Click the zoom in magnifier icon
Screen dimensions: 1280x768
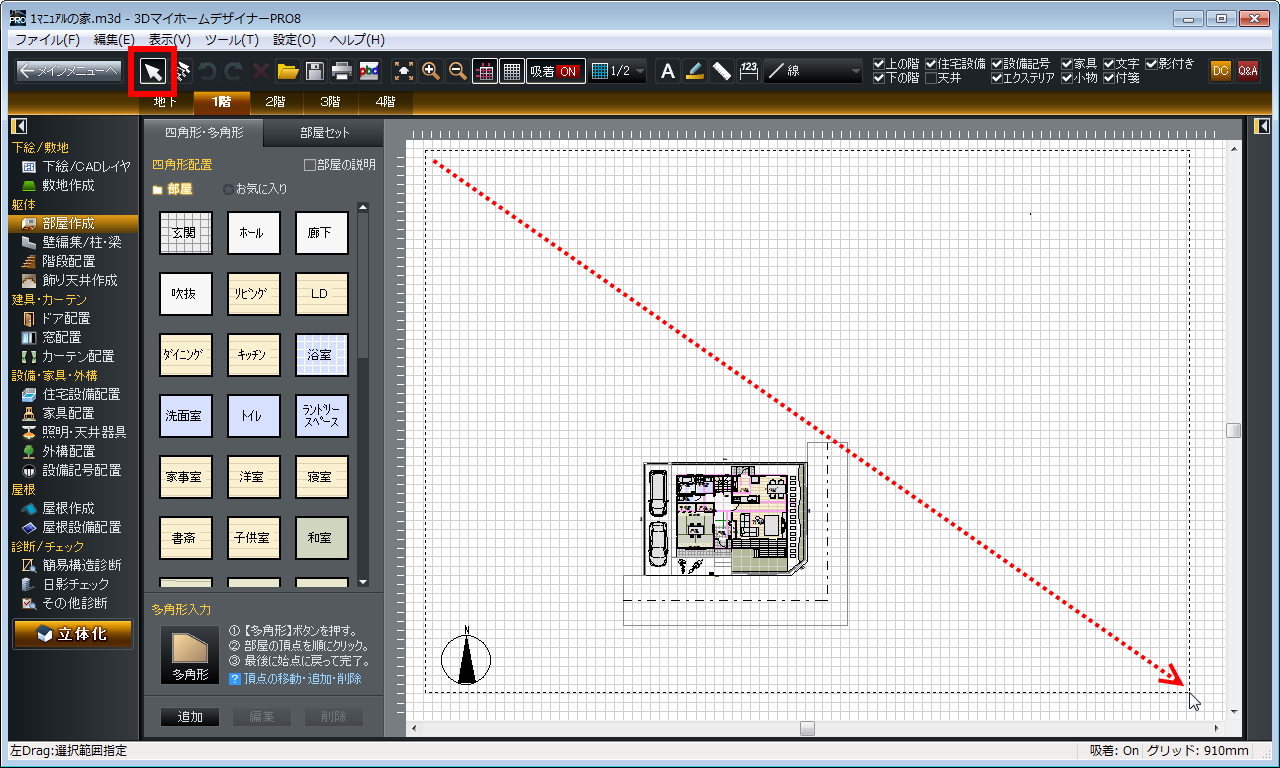[x=431, y=71]
